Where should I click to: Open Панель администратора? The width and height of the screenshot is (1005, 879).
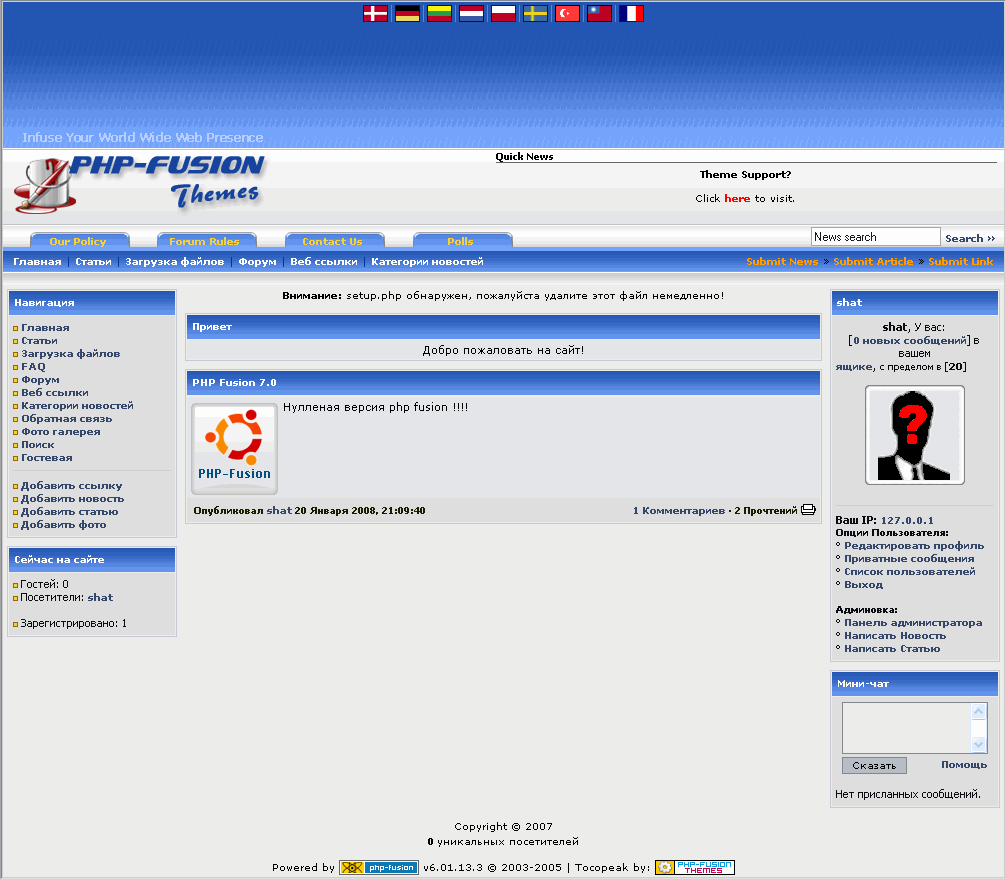(x=913, y=623)
